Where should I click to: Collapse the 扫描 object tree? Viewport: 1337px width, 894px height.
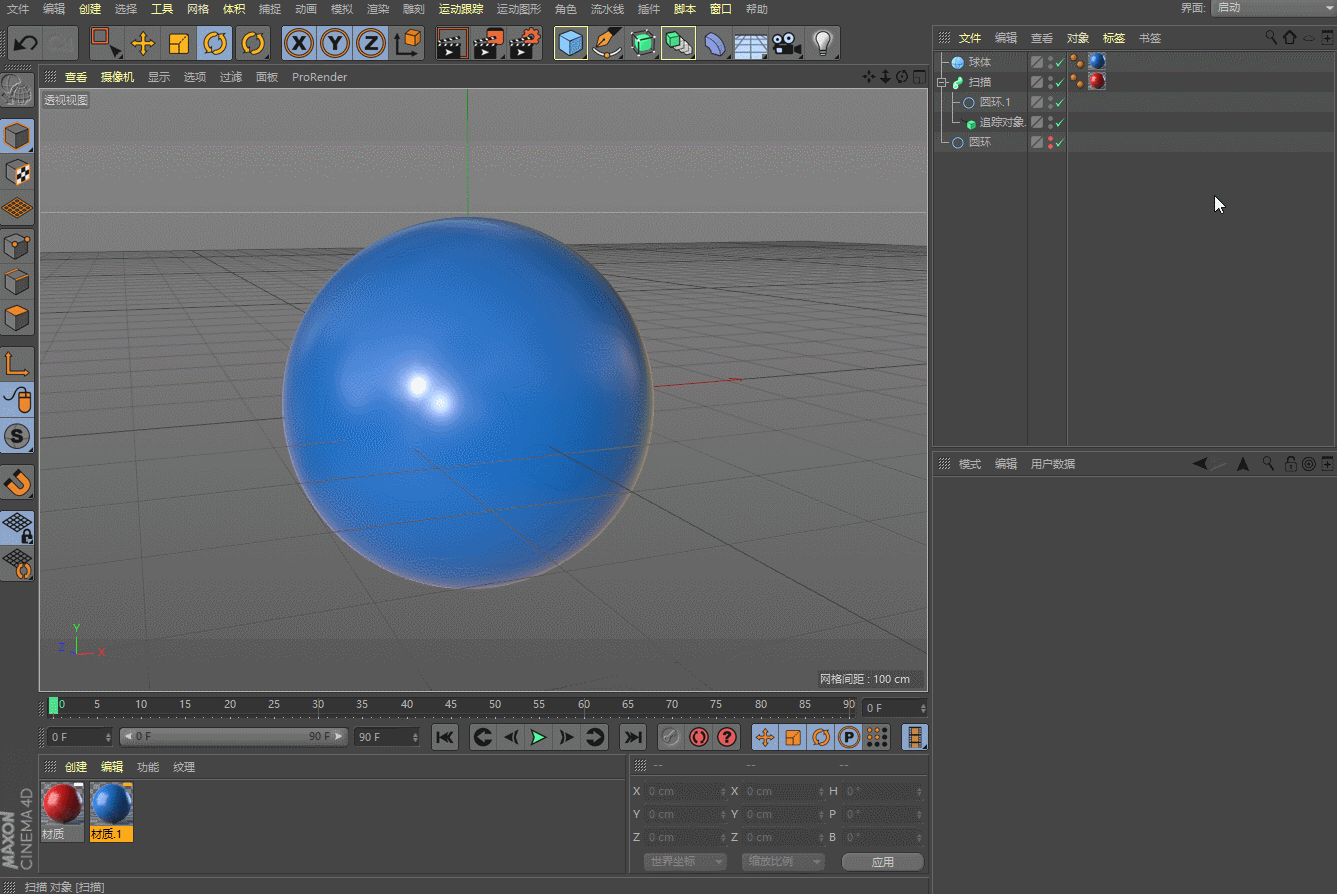[x=941, y=83]
